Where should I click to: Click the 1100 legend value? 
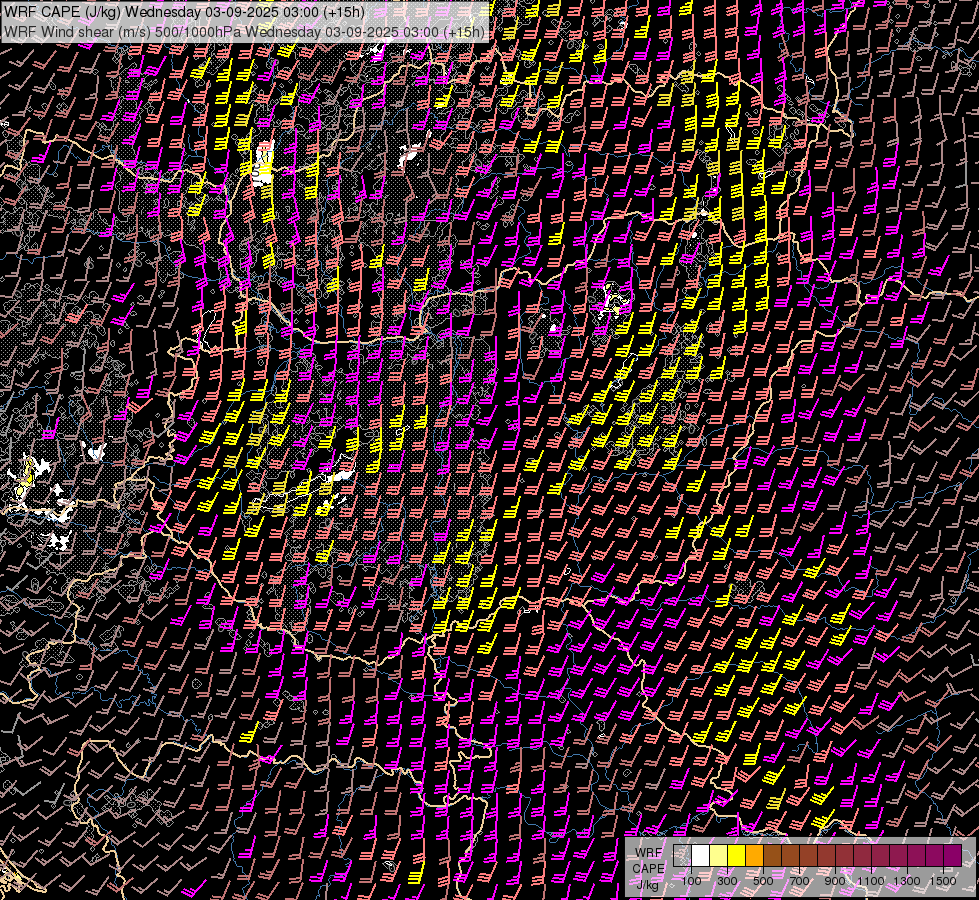[x=870, y=881]
